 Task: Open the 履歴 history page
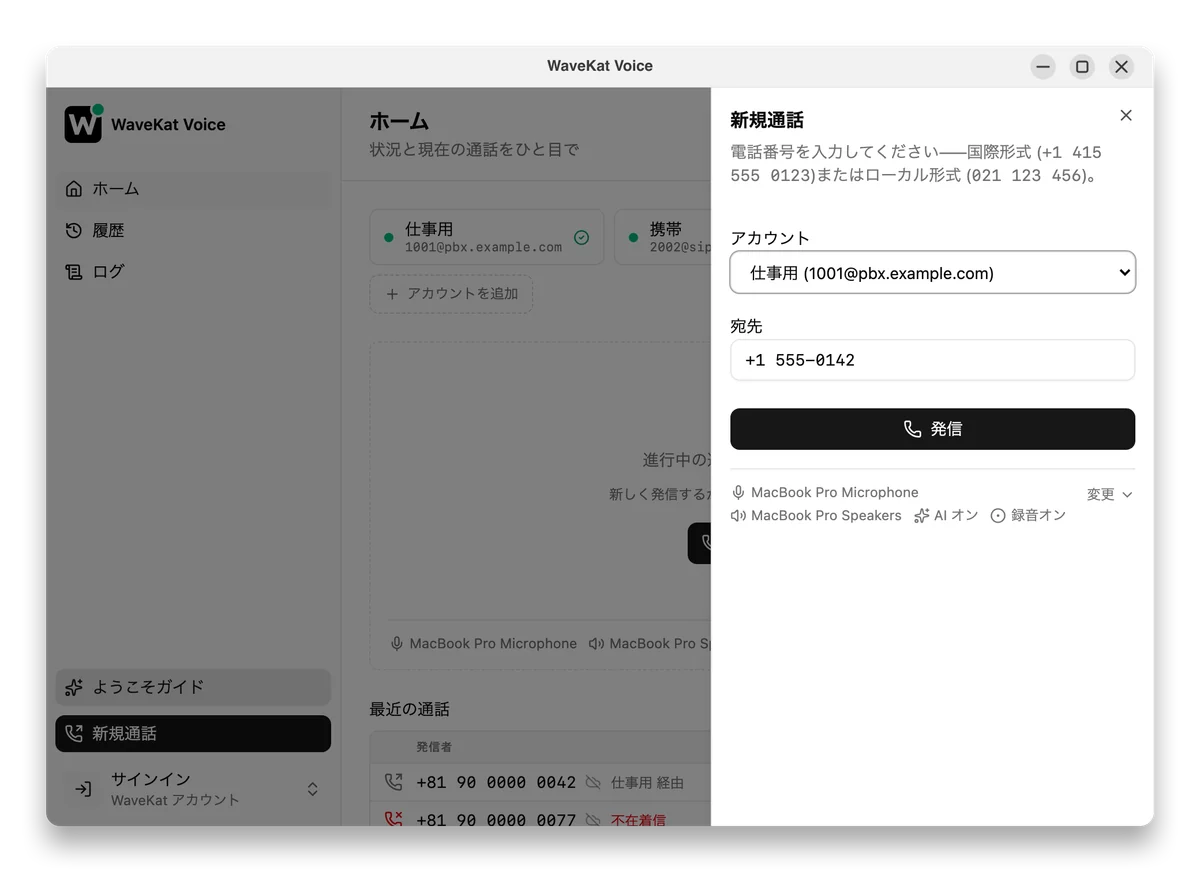click(193, 230)
